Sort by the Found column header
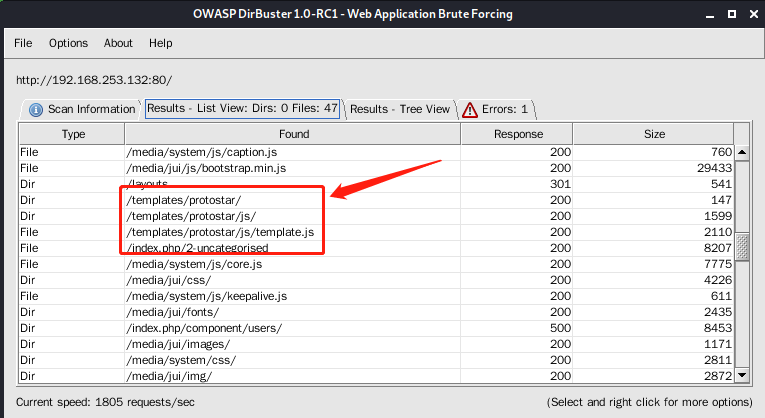The width and height of the screenshot is (765, 418). coord(293,134)
